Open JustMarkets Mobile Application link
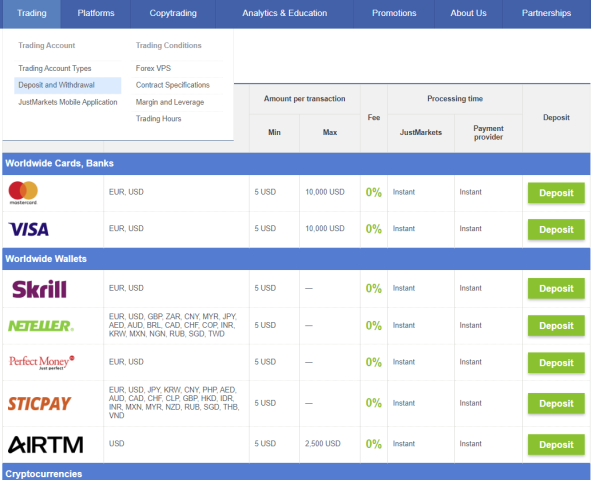Screen dimensions: 591x480 click(x=68, y=102)
